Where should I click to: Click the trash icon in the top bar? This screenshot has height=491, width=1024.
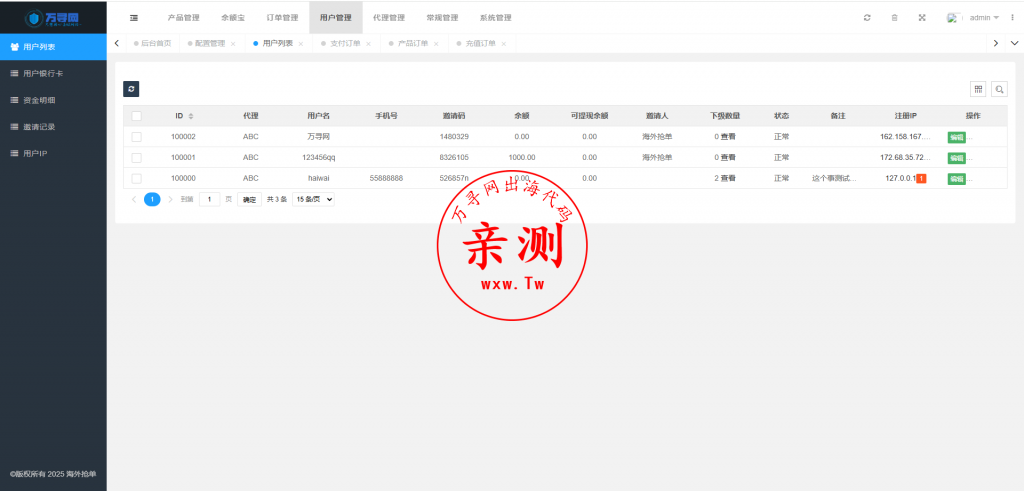895,18
